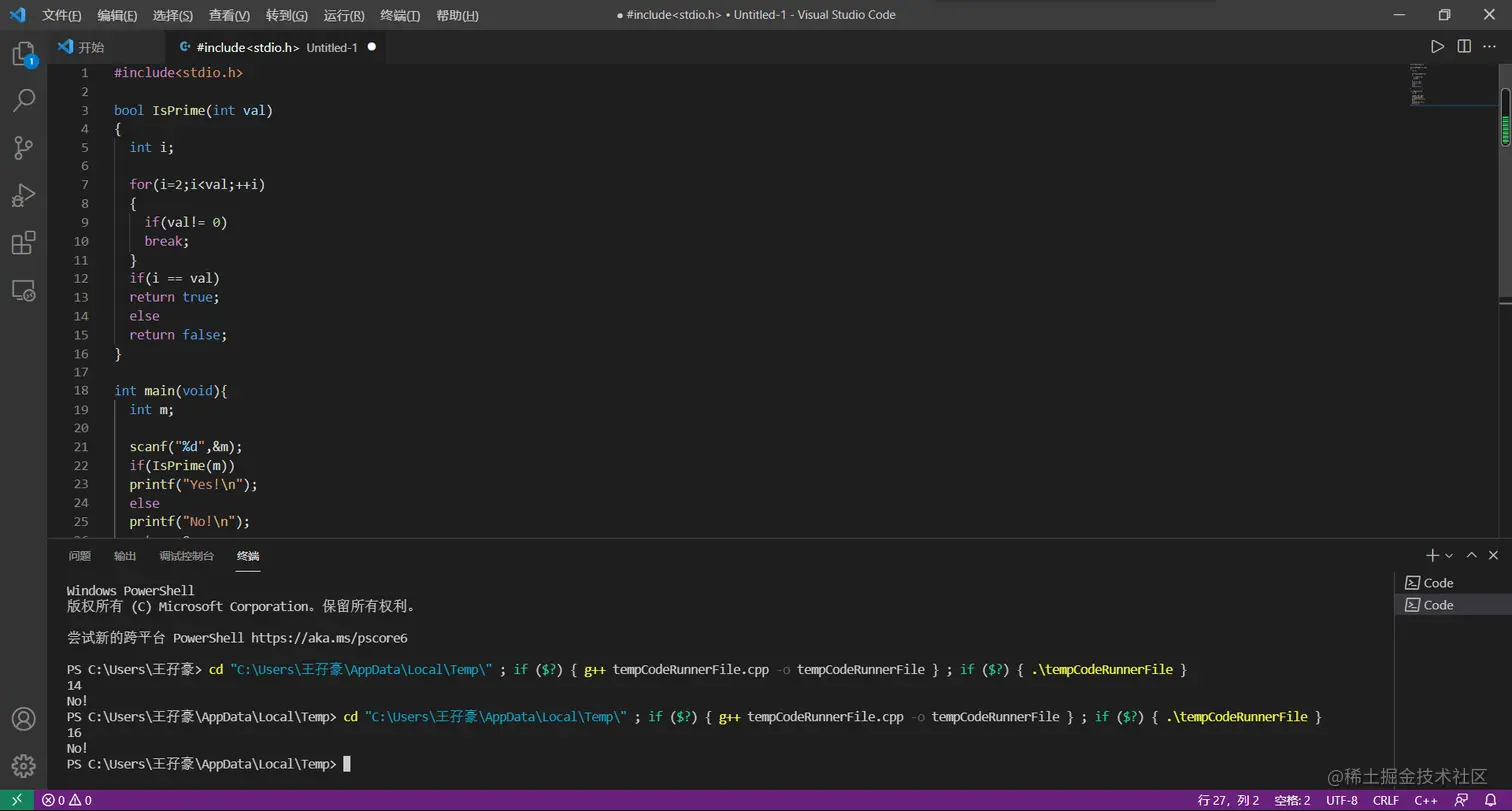Change the C++ language mode selector
1512x811 pixels.
[1425, 800]
